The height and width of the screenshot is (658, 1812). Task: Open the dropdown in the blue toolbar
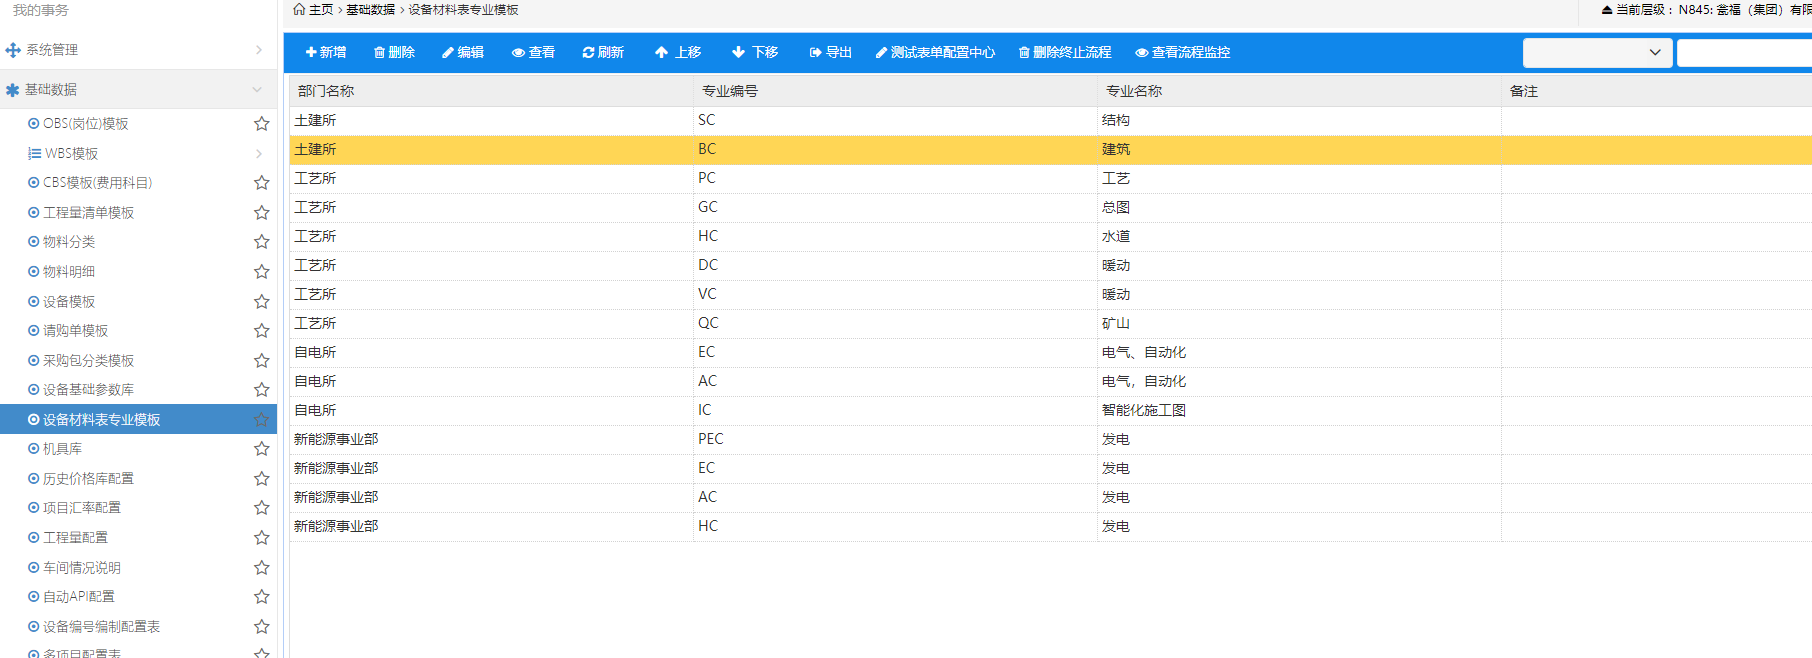click(x=1597, y=53)
